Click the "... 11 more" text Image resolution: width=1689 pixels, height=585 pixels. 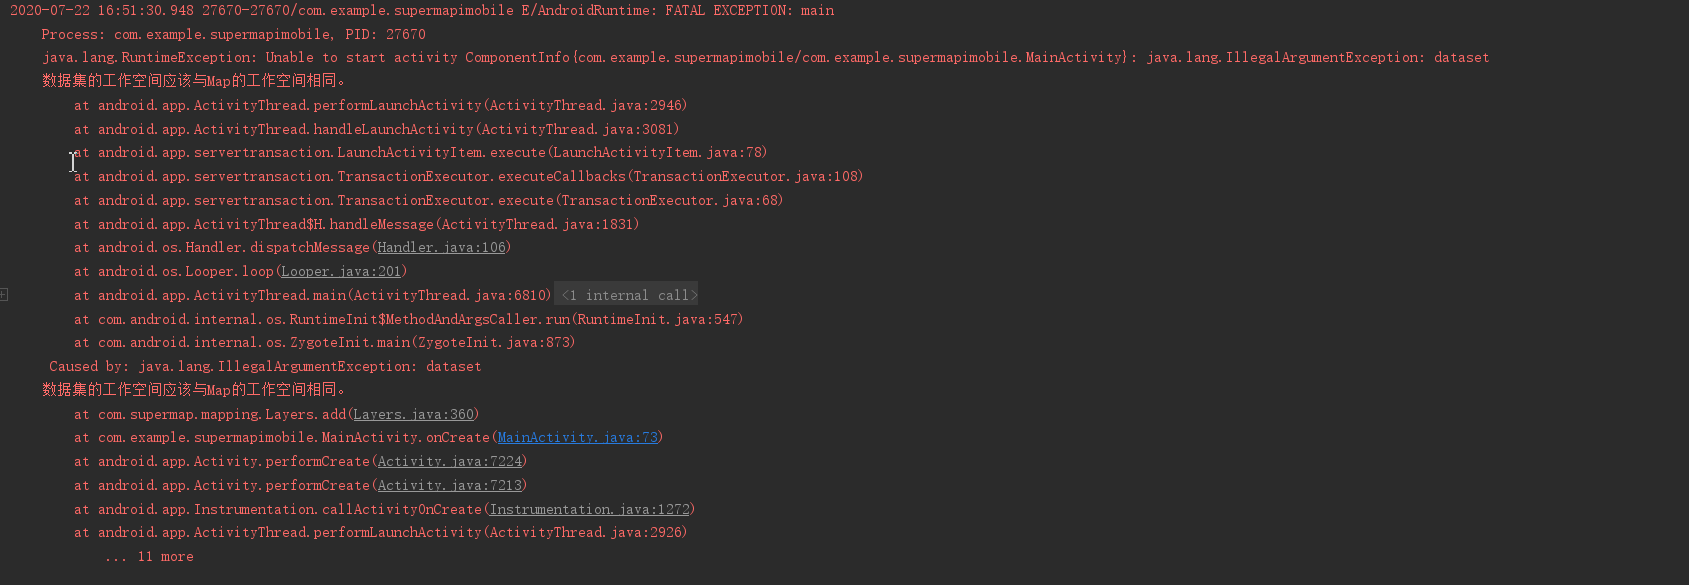[149, 557]
